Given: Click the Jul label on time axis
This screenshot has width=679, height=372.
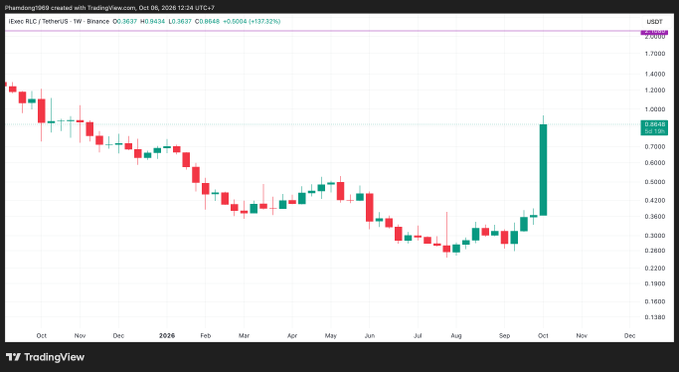Looking at the screenshot, I should click(x=417, y=336).
